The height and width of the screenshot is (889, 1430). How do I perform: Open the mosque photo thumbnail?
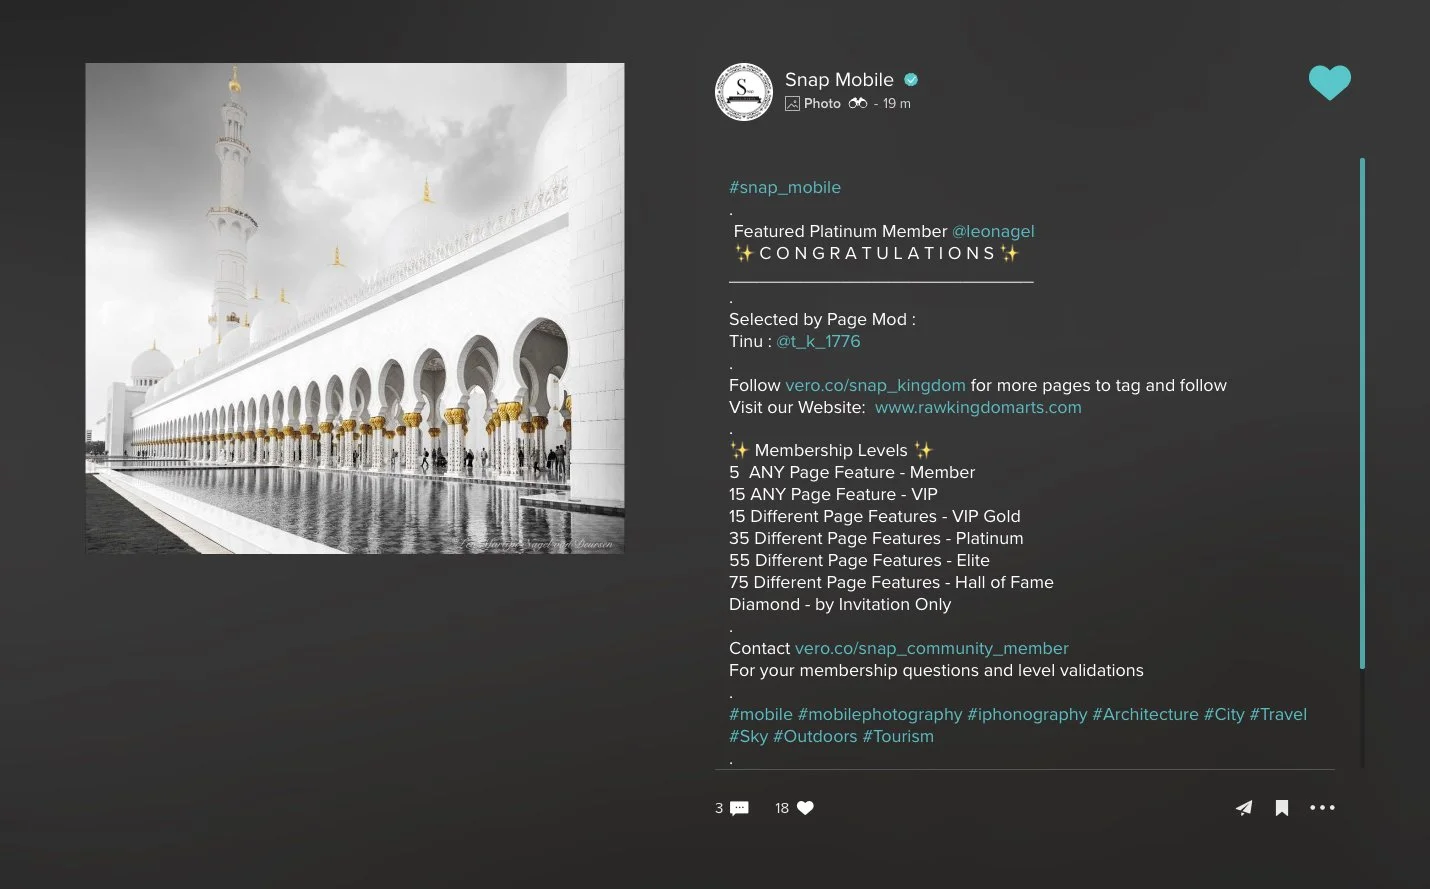355,308
